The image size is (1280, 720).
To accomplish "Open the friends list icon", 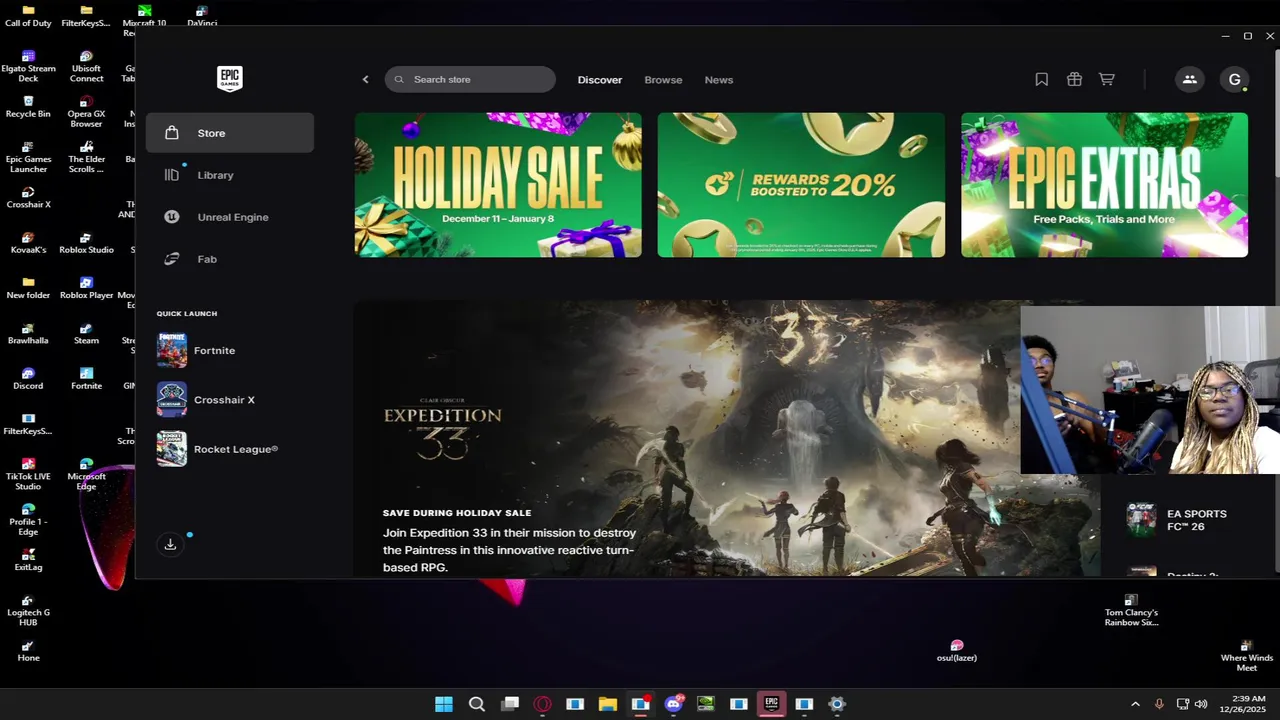I will (1189, 80).
